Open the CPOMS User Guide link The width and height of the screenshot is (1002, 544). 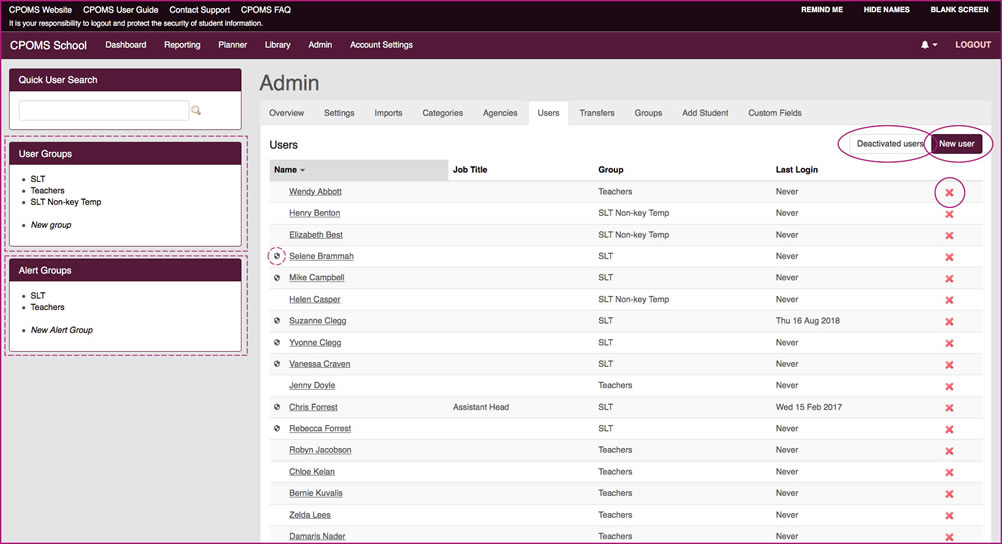point(121,10)
